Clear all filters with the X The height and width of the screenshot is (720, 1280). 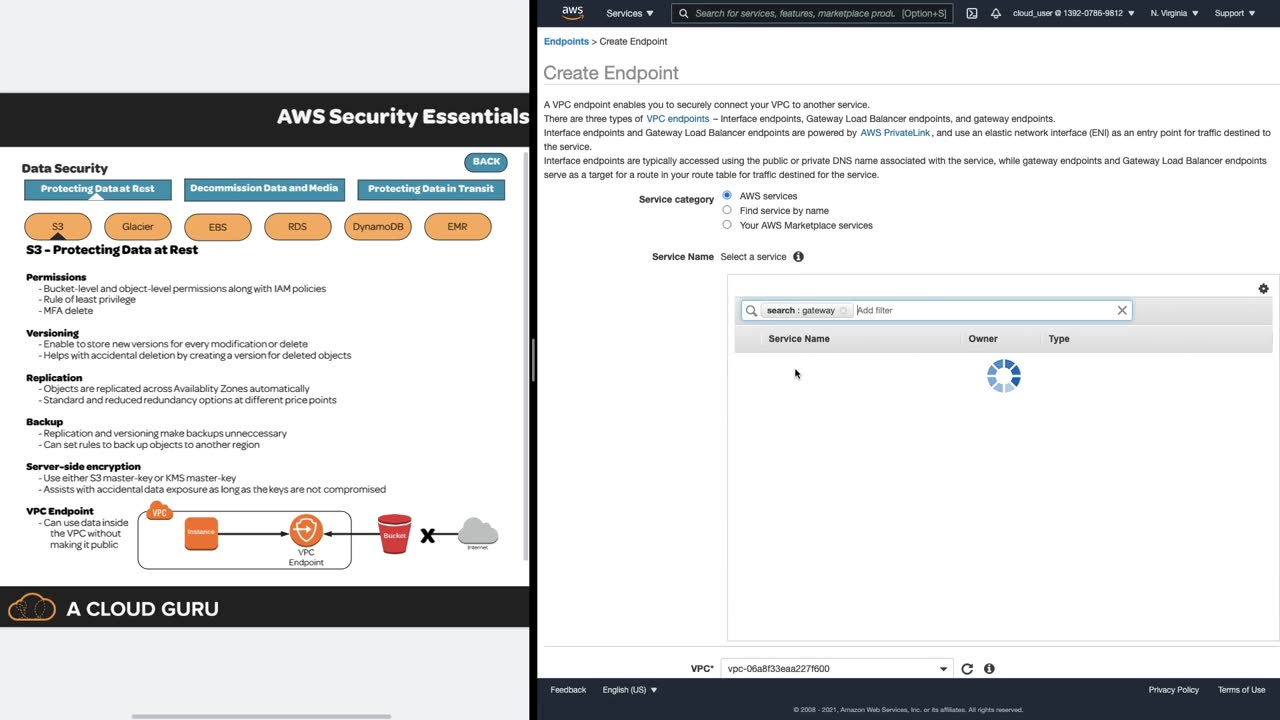tap(1122, 310)
